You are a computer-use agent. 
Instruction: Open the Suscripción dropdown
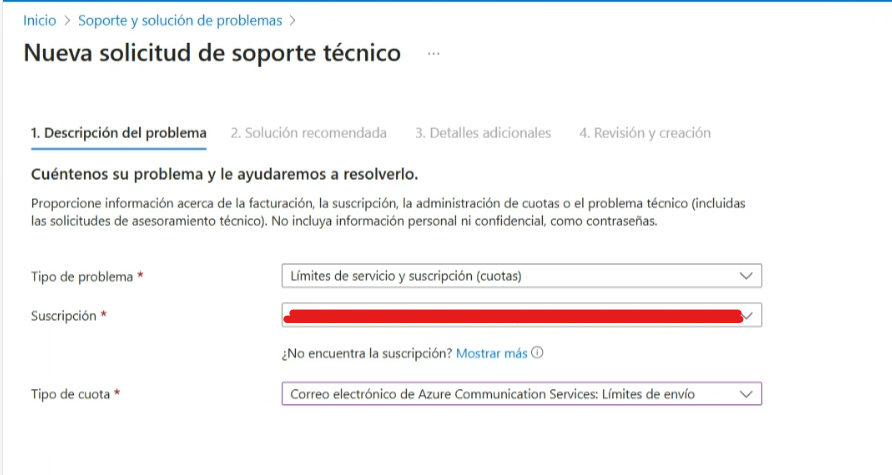tap(522, 315)
